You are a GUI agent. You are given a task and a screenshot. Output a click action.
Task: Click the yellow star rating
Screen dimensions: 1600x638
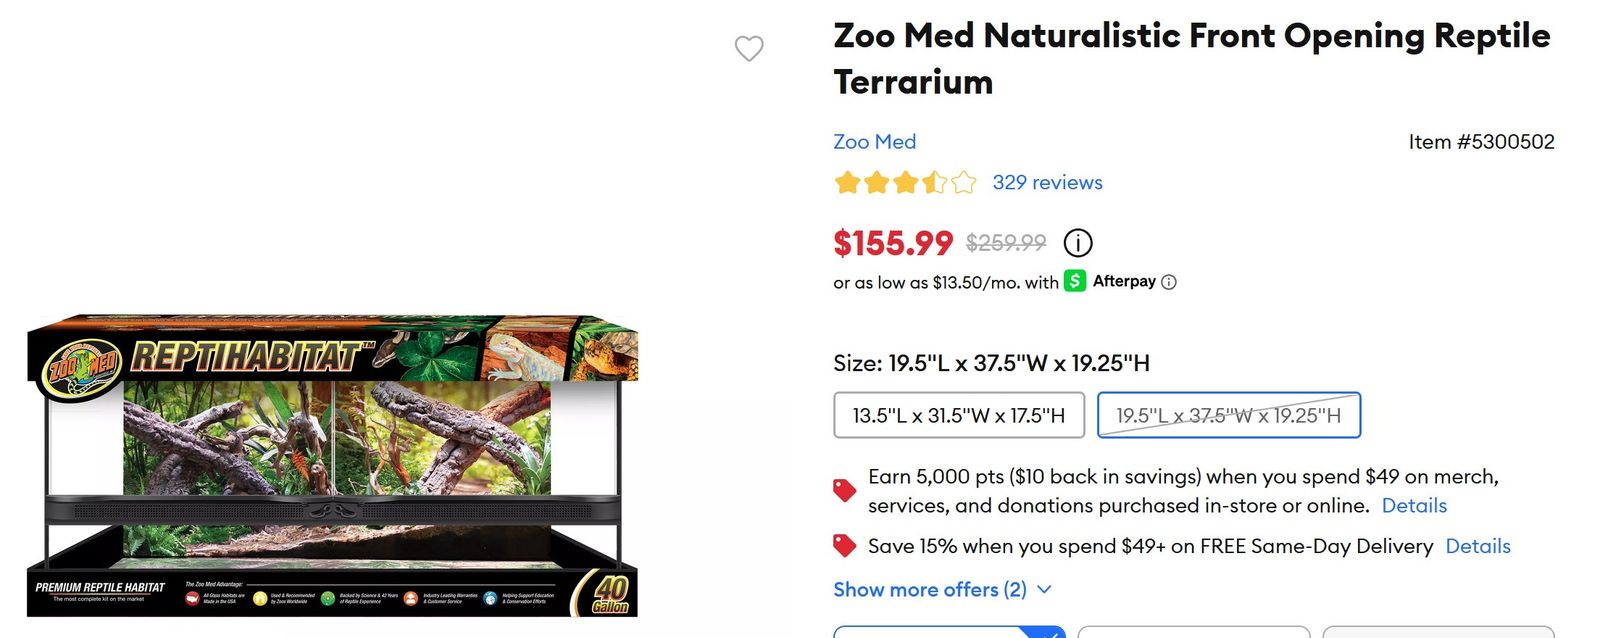905,182
